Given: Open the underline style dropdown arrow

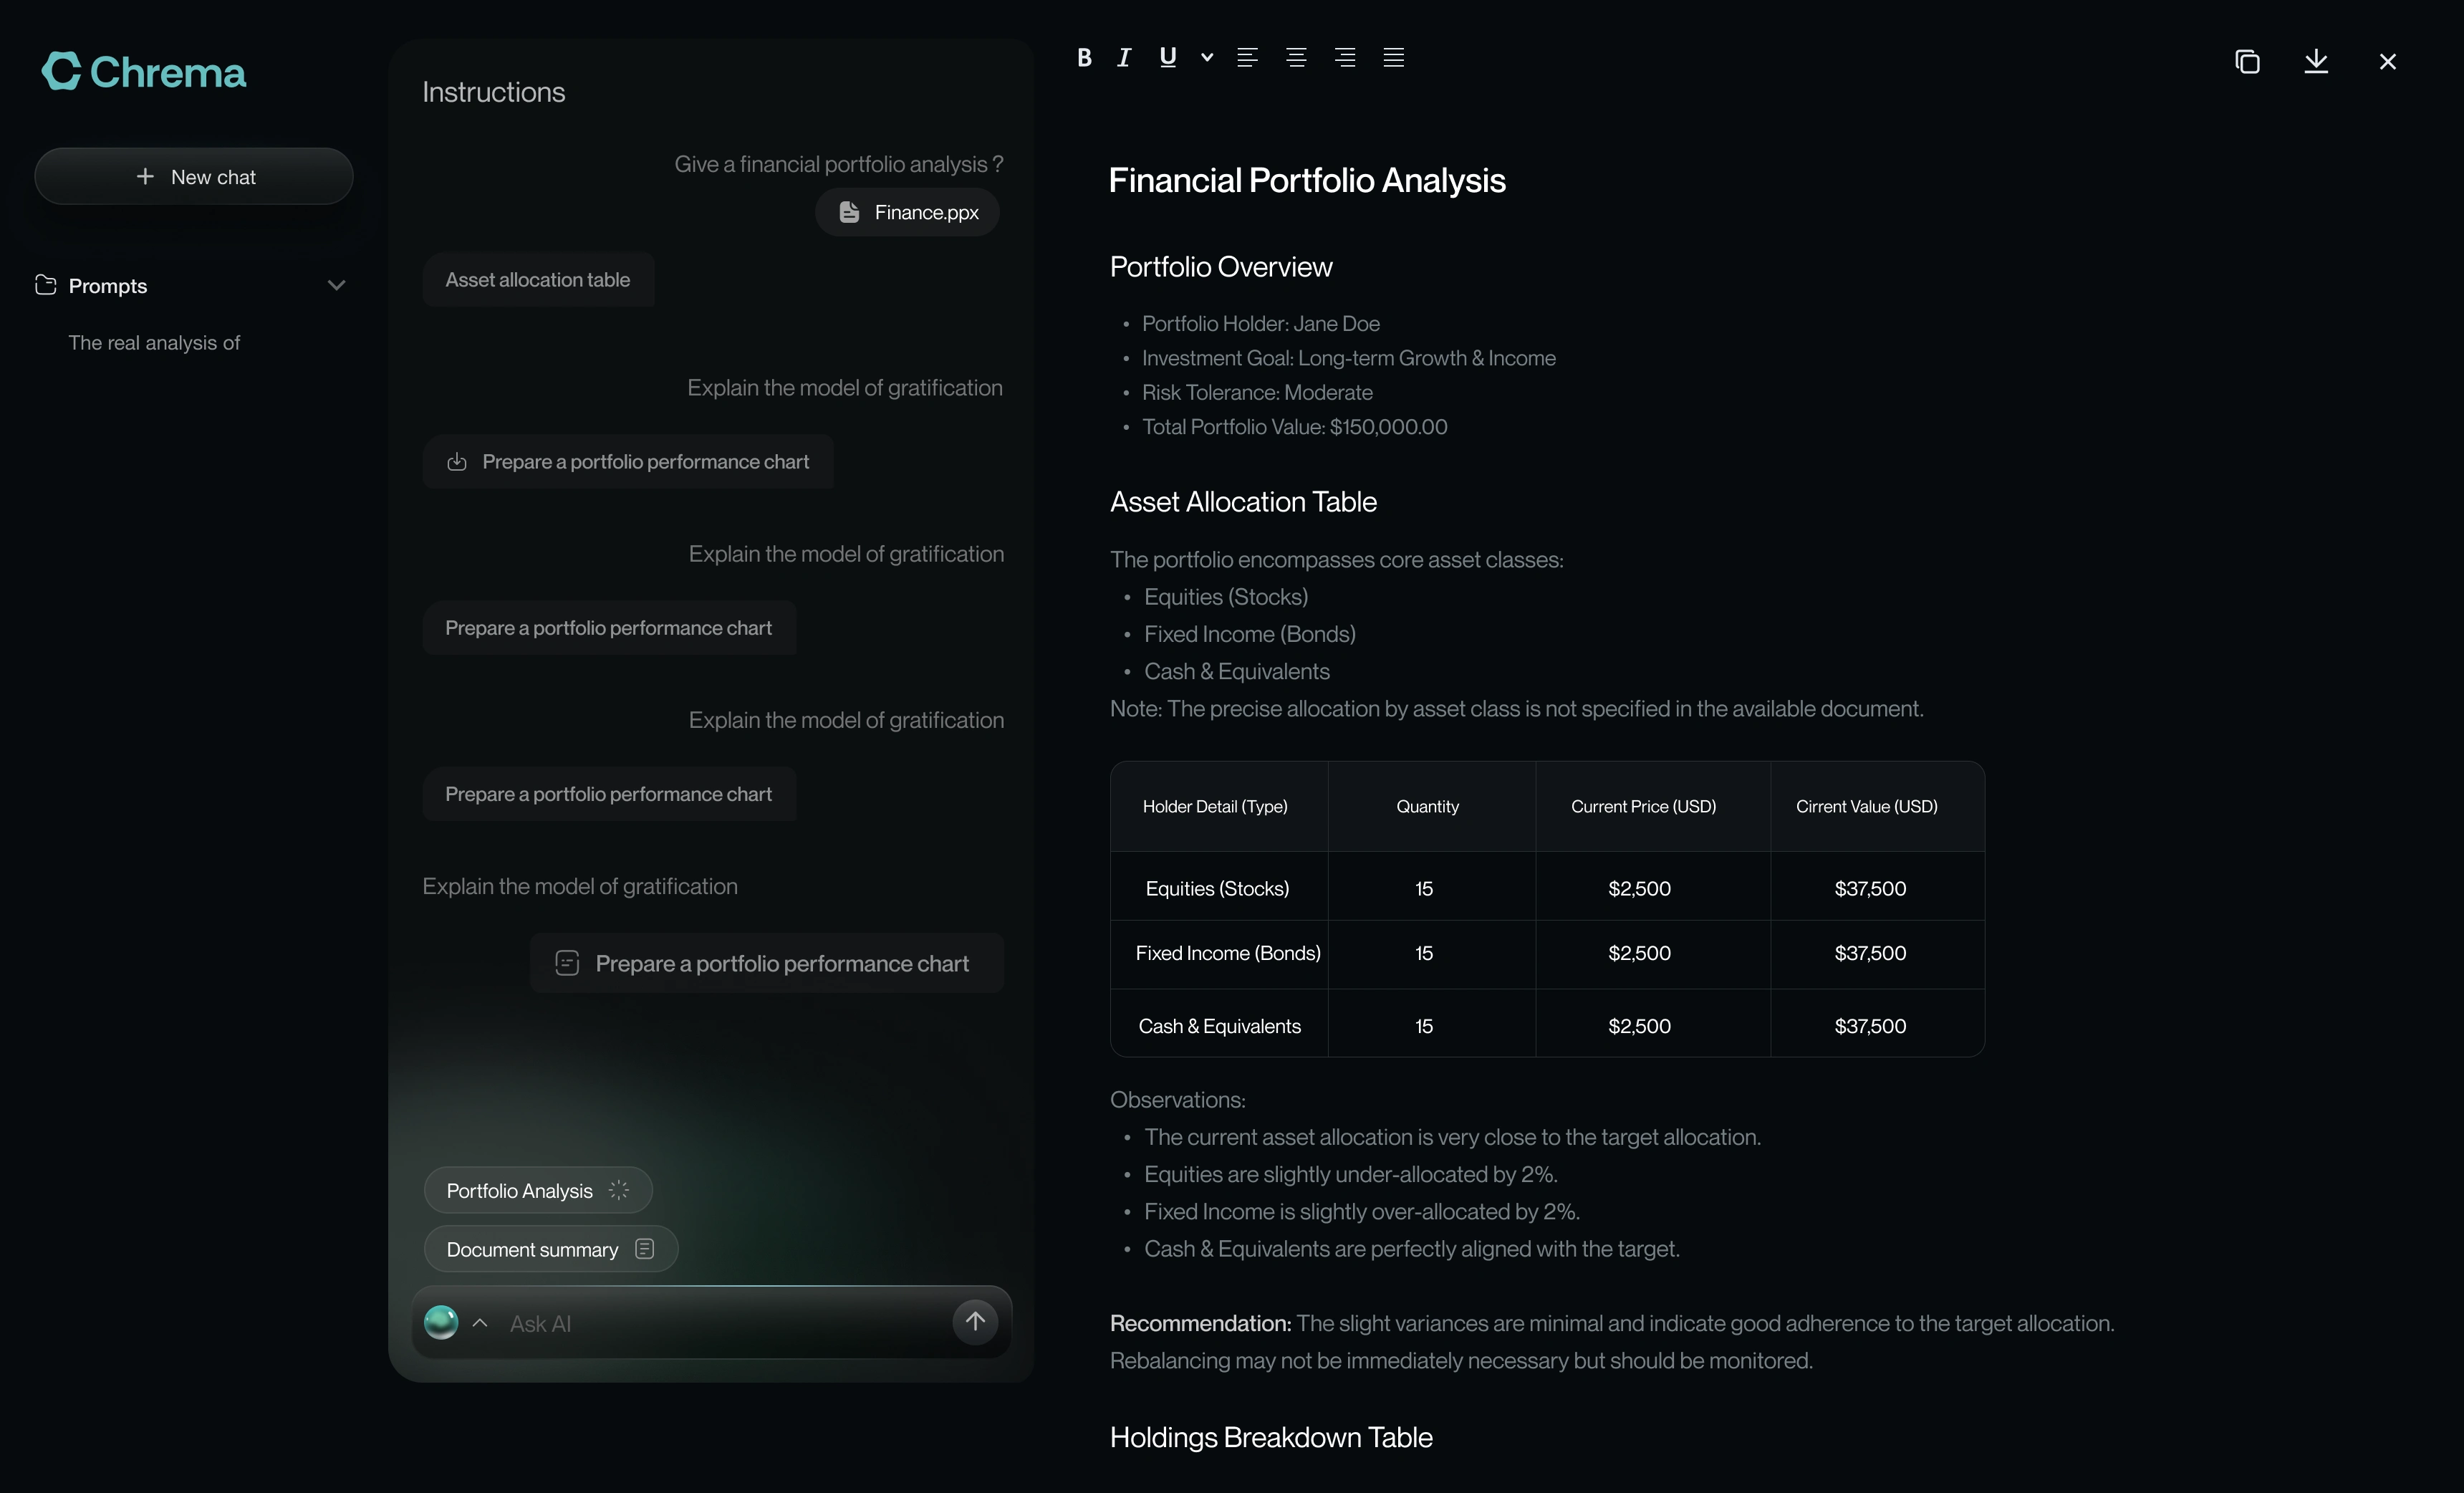Looking at the screenshot, I should tap(1207, 58).
